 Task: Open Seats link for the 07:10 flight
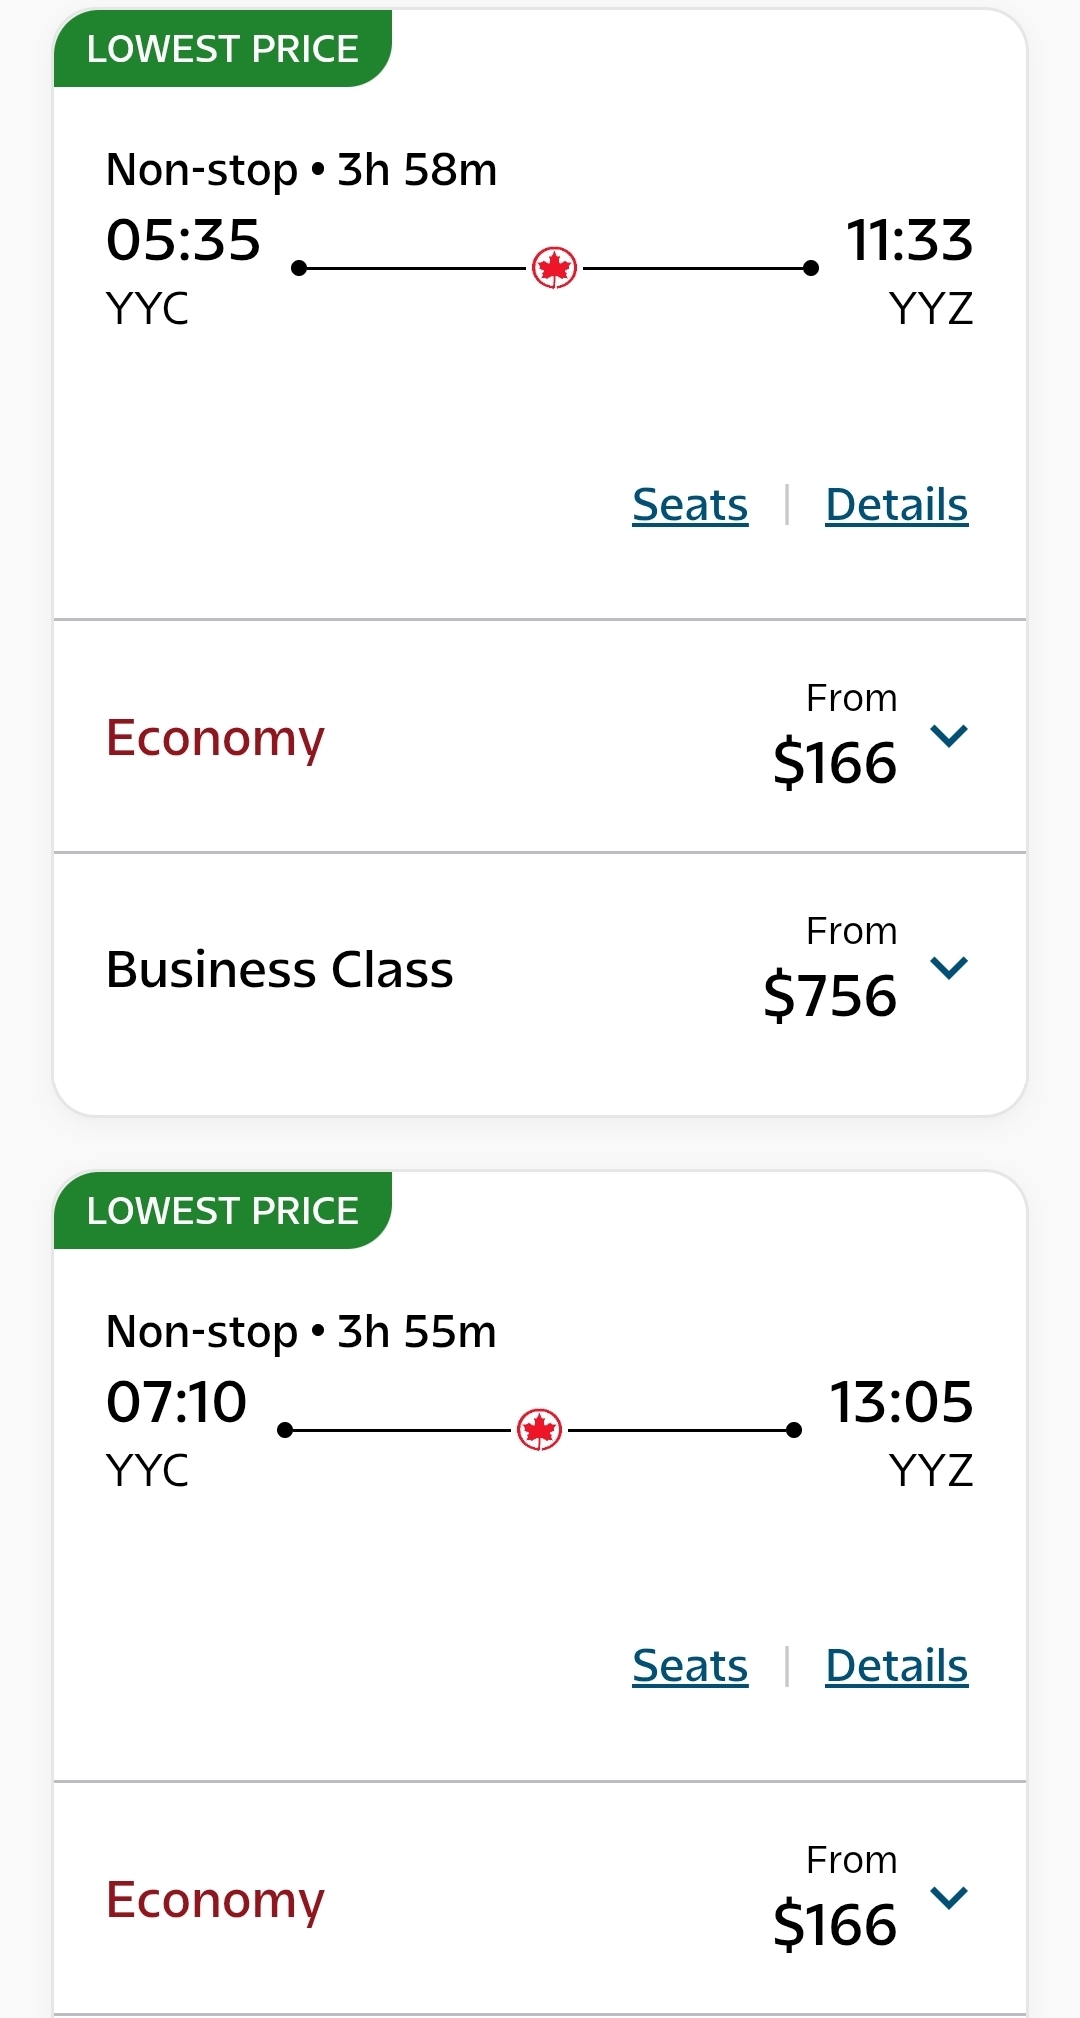pyautogui.click(x=690, y=1666)
